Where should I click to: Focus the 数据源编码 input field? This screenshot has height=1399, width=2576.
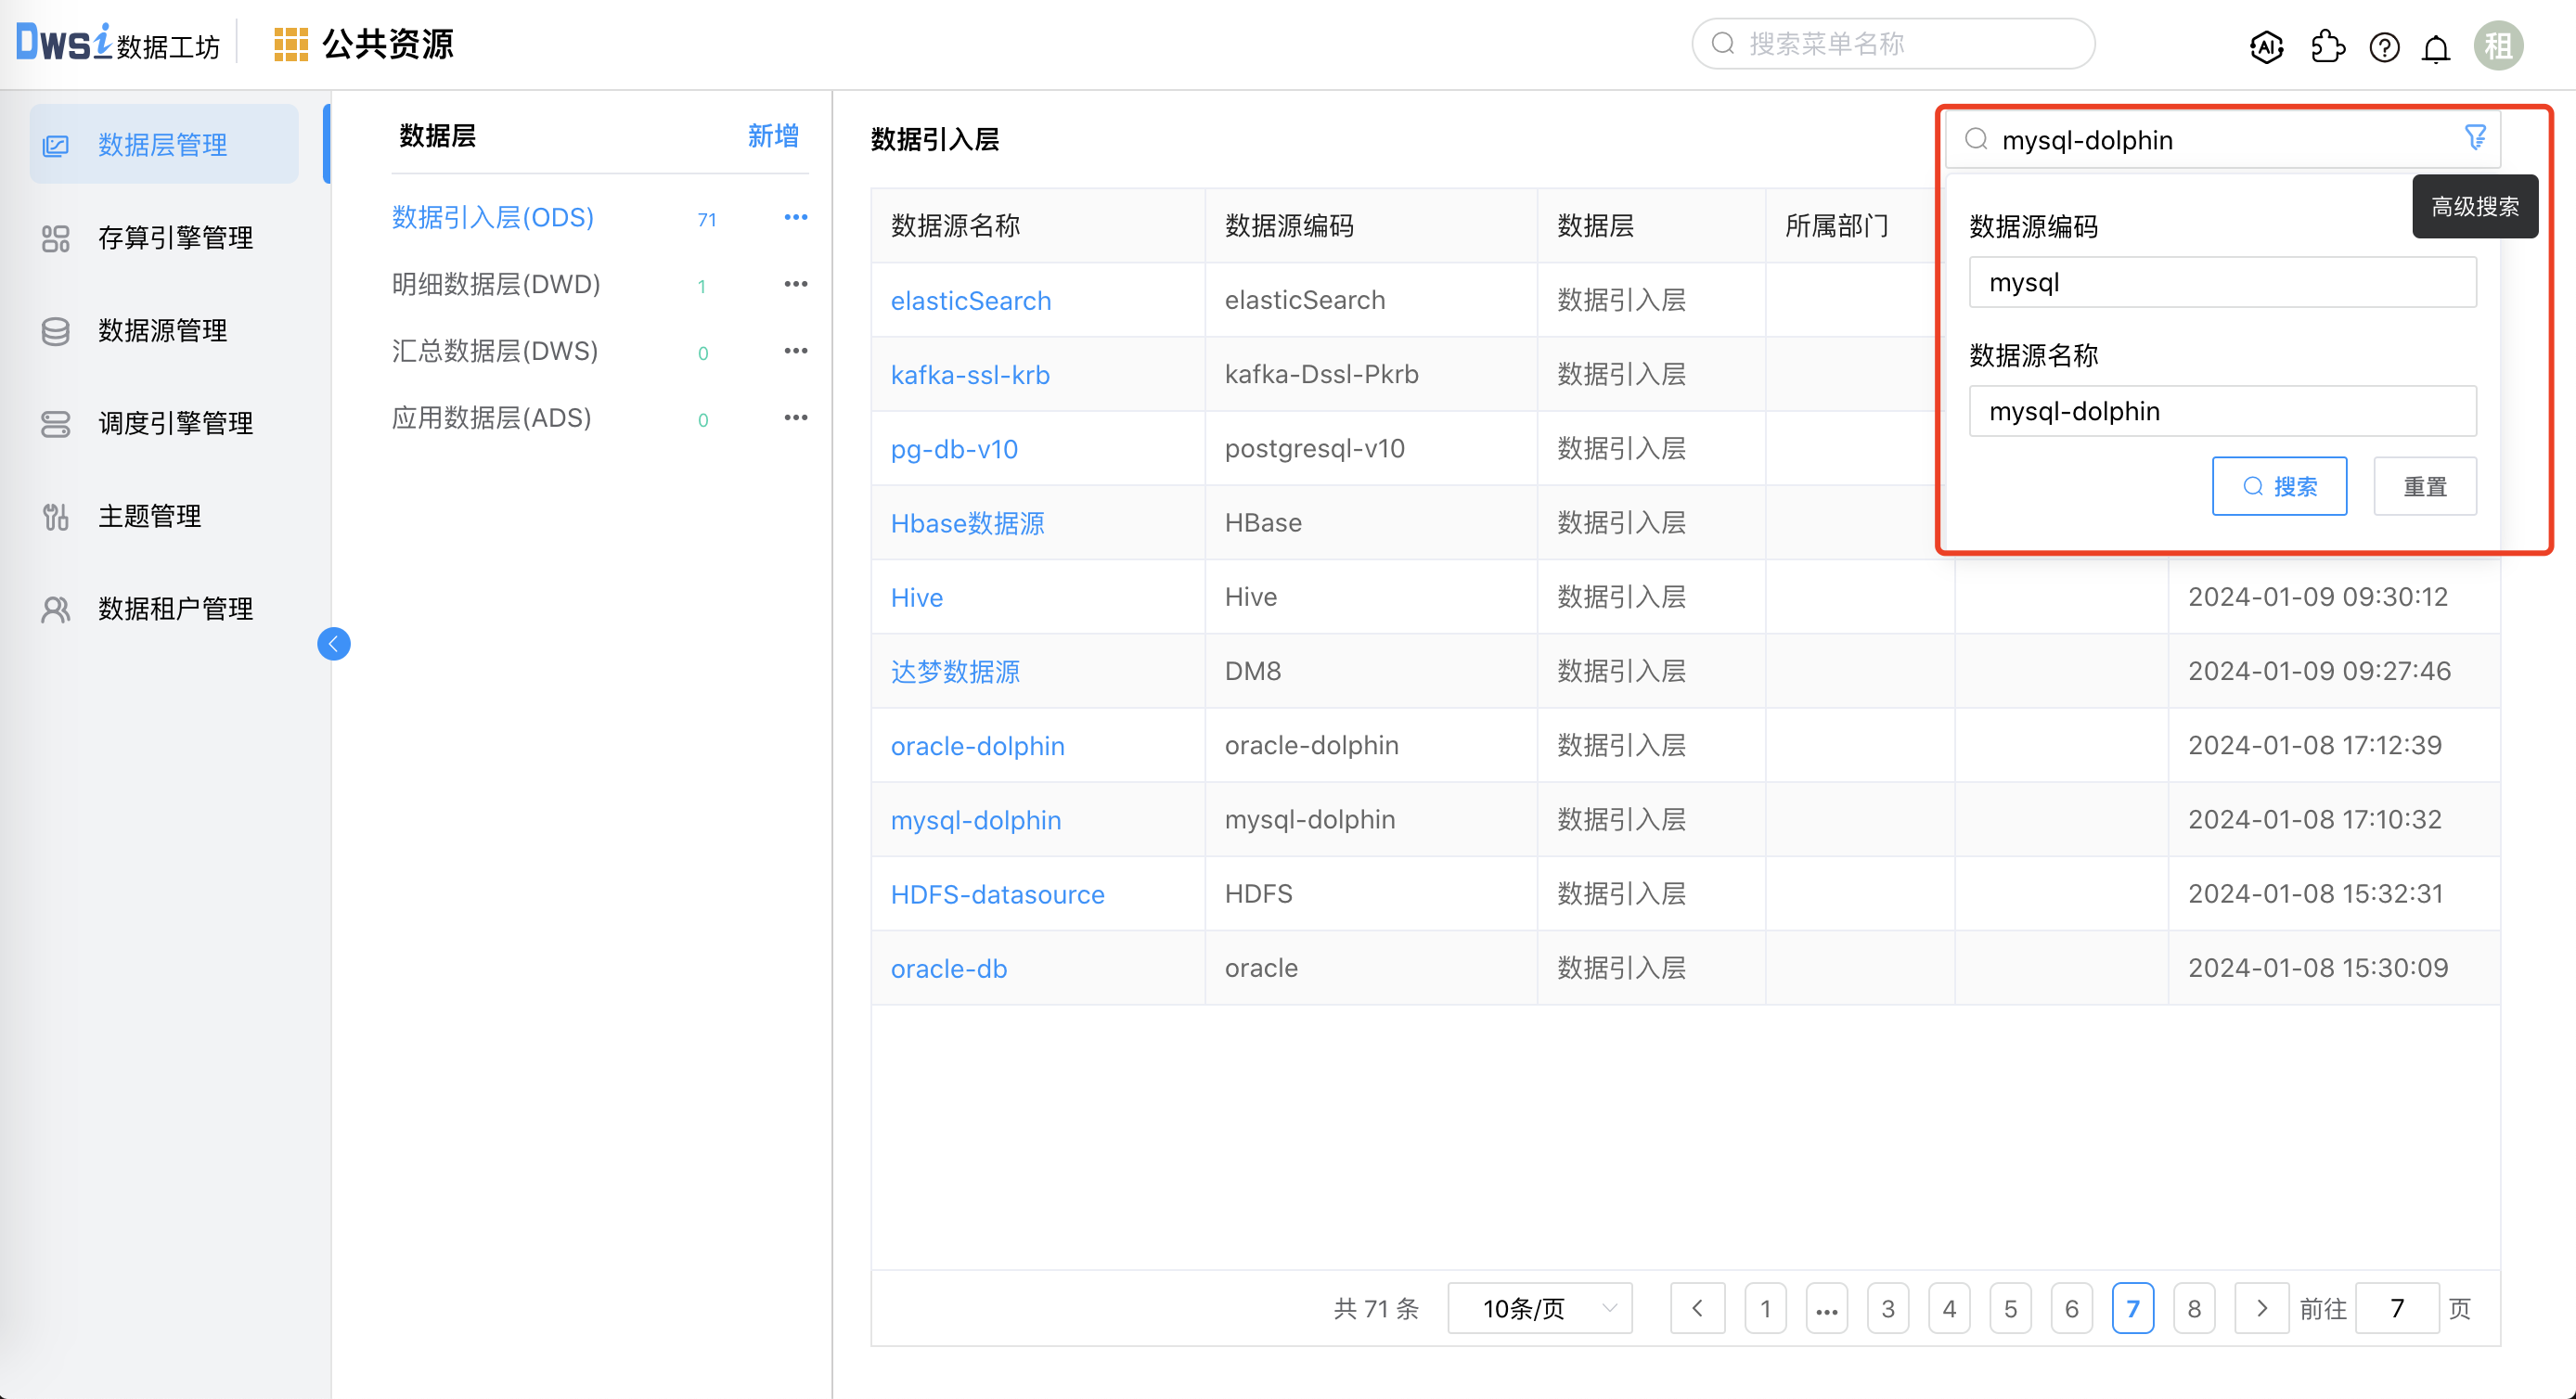pos(2222,282)
